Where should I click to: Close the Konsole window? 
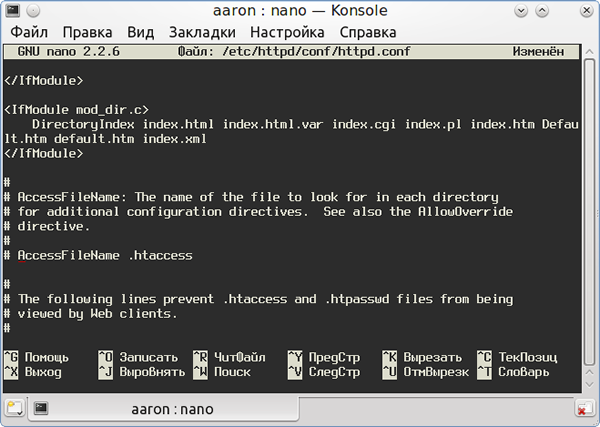point(586,11)
